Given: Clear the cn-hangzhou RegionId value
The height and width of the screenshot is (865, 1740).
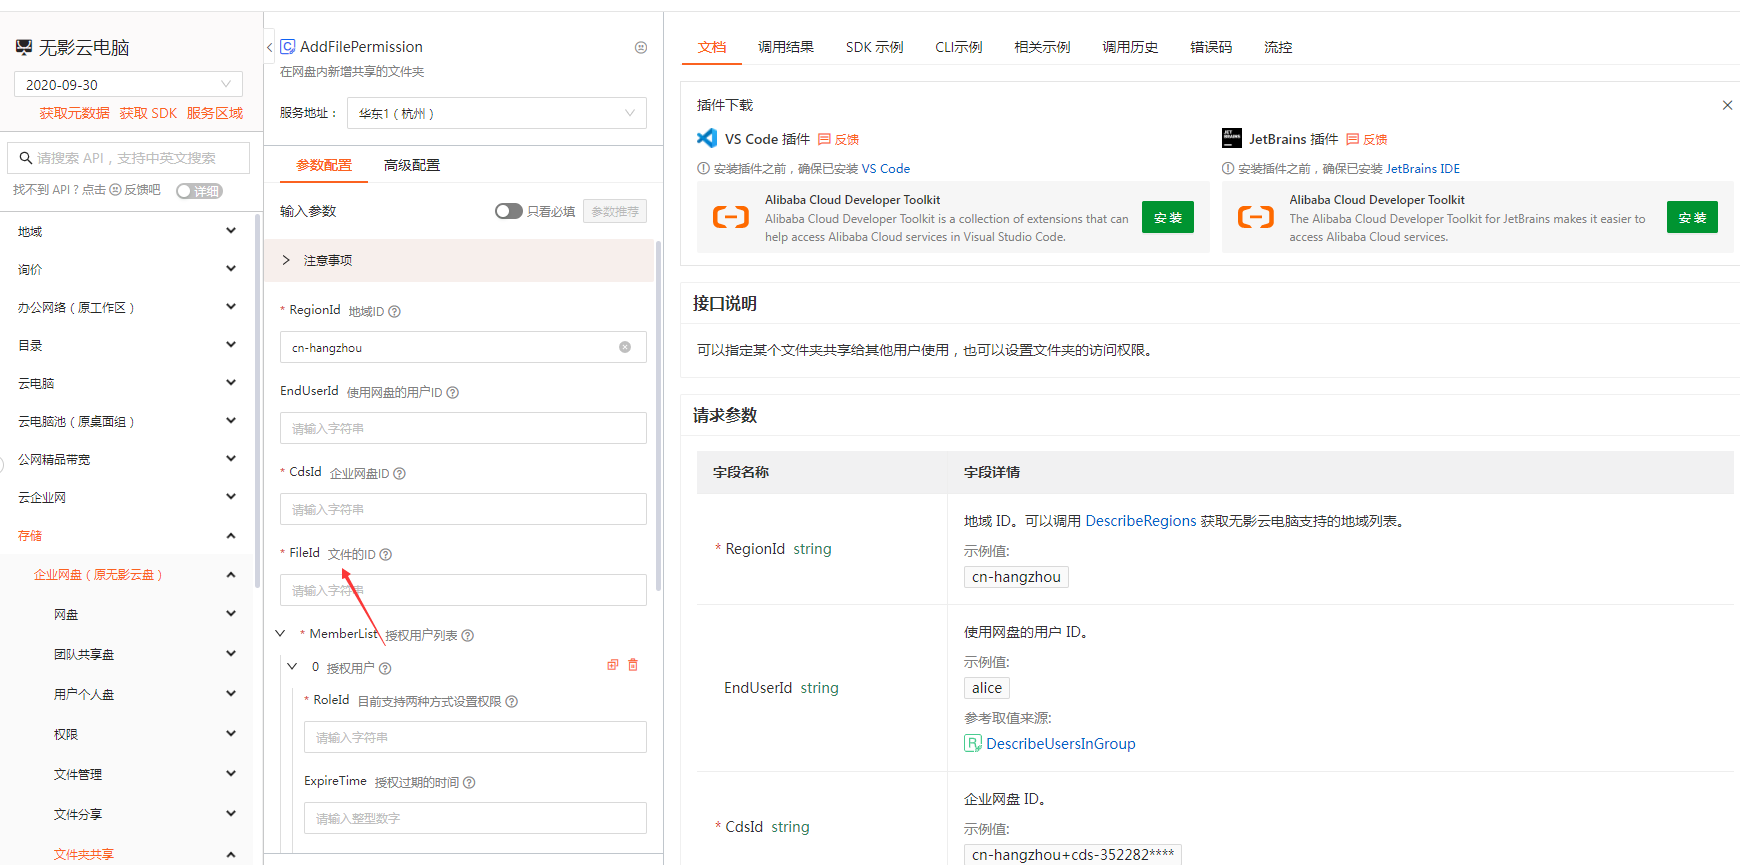Looking at the screenshot, I should pyautogui.click(x=625, y=347).
